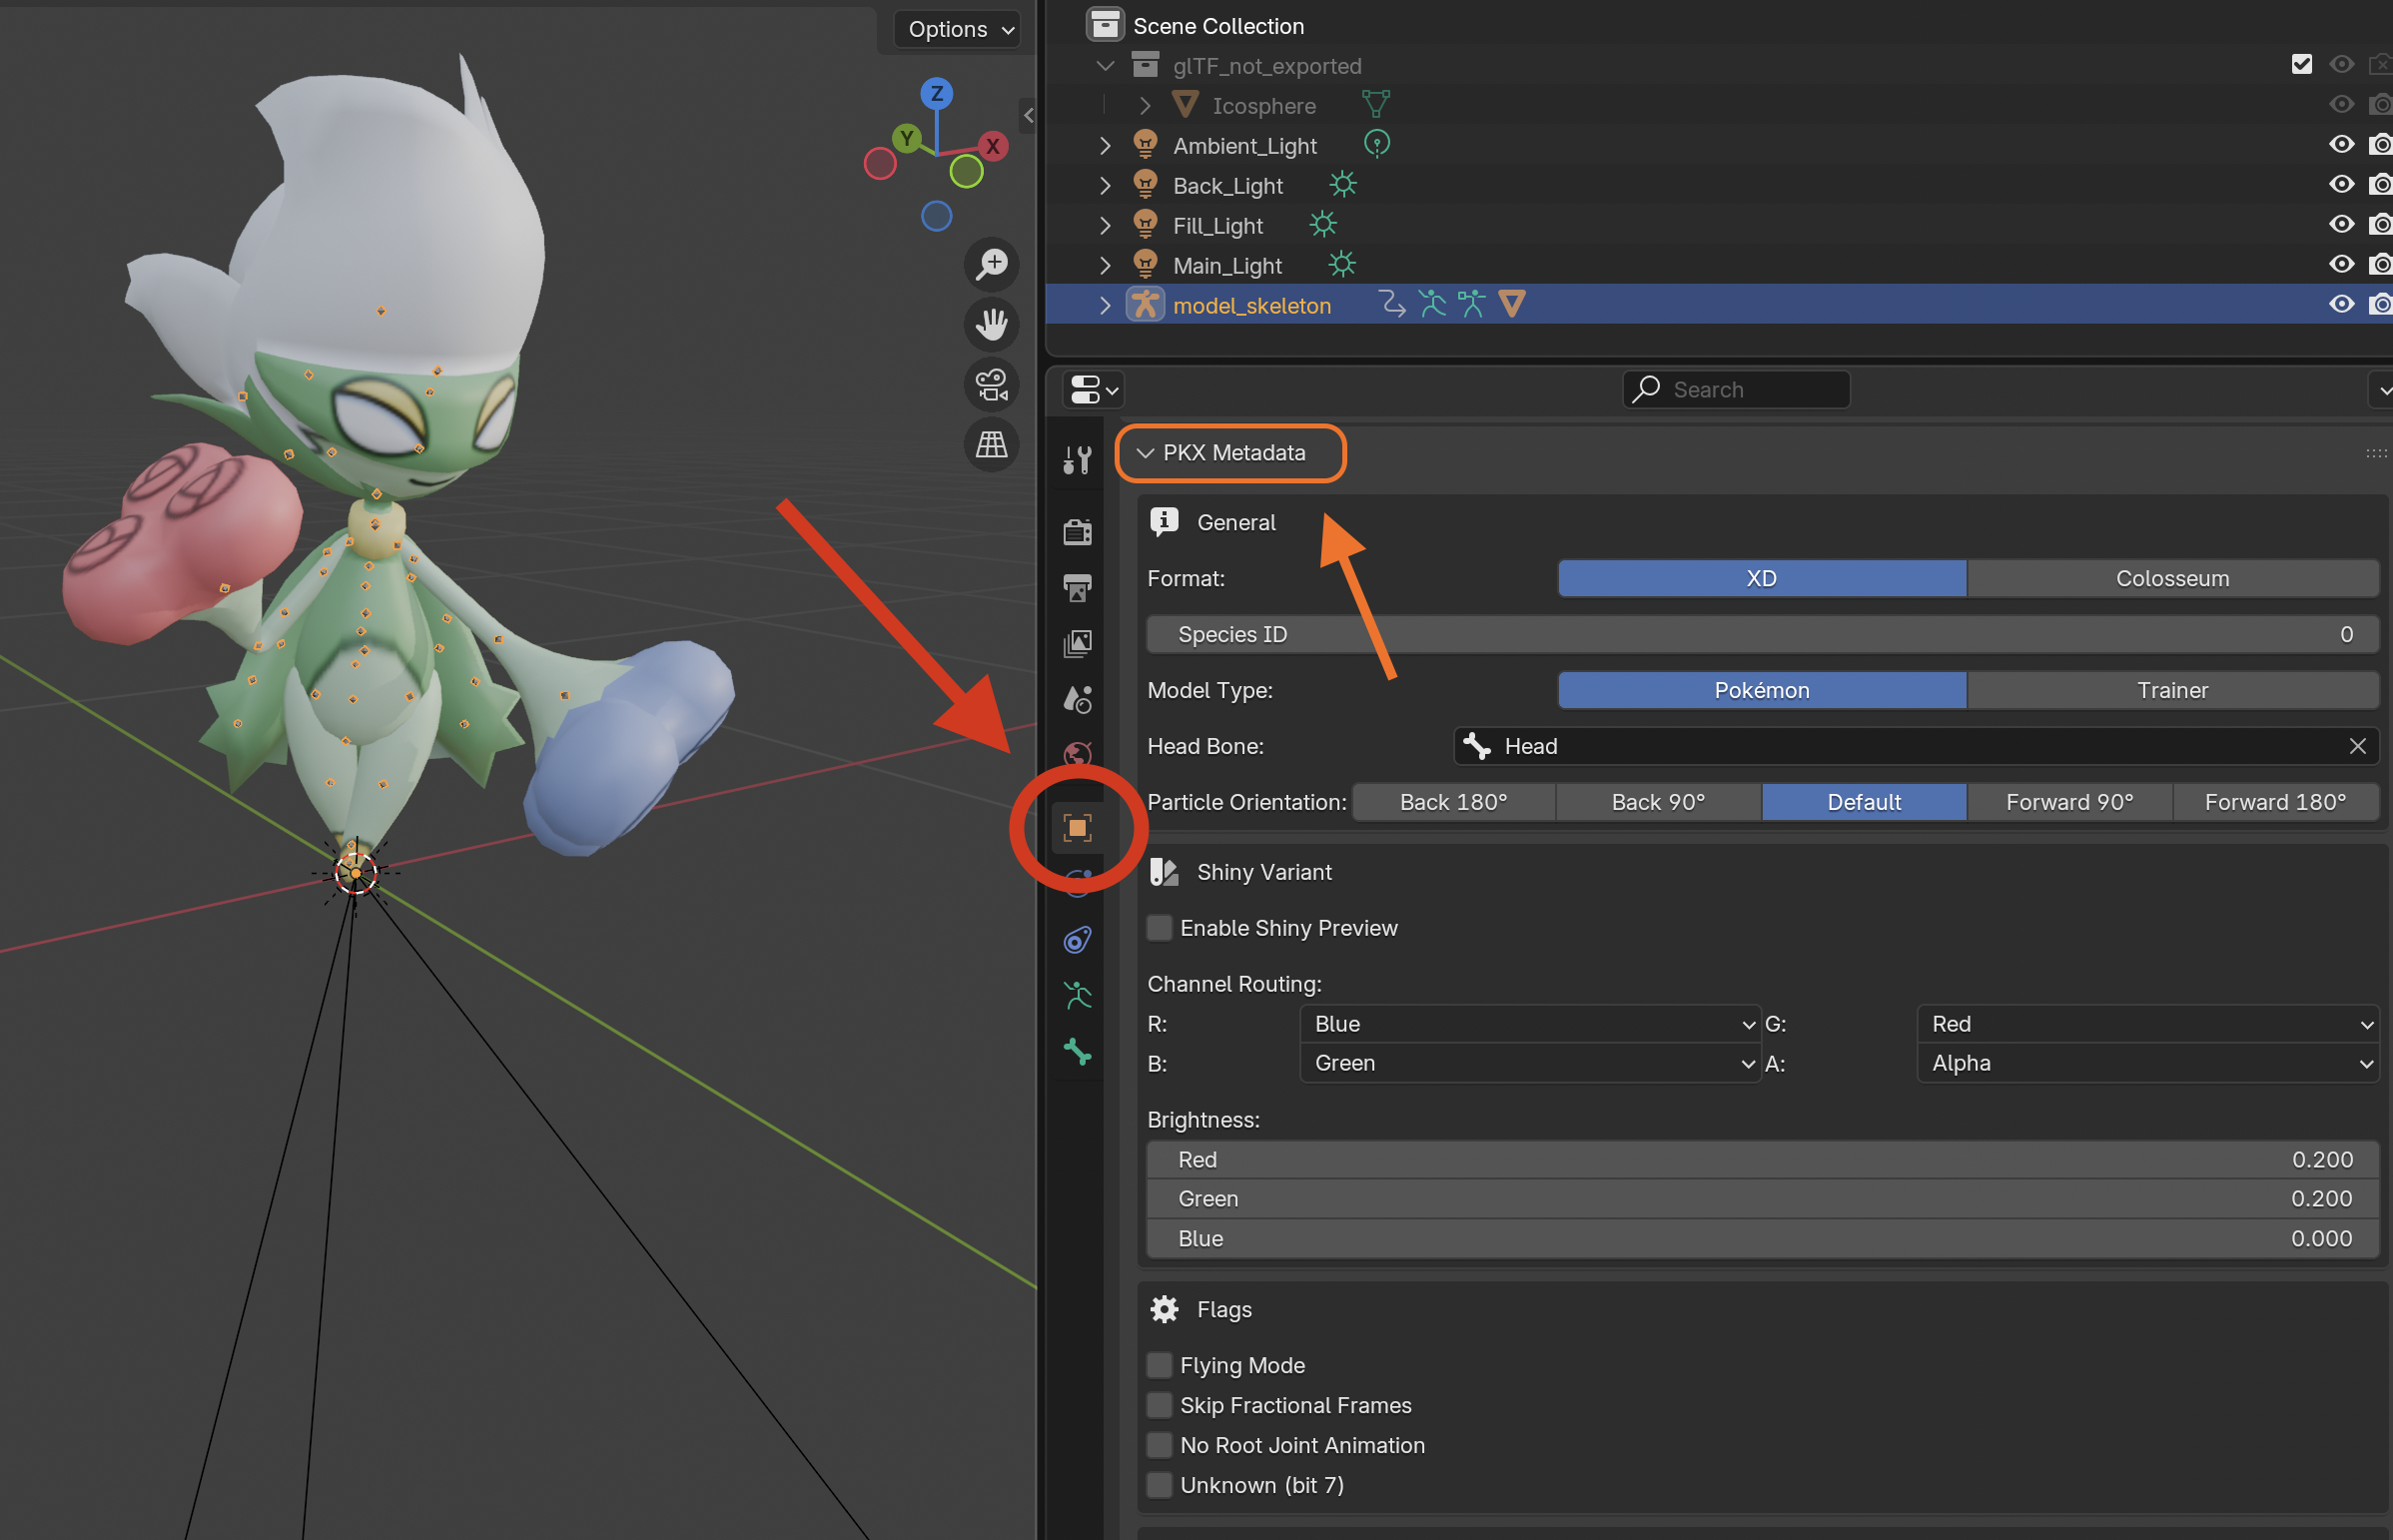Open the Armature data properties tab
The width and height of the screenshot is (2393, 1540).
point(1077,995)
